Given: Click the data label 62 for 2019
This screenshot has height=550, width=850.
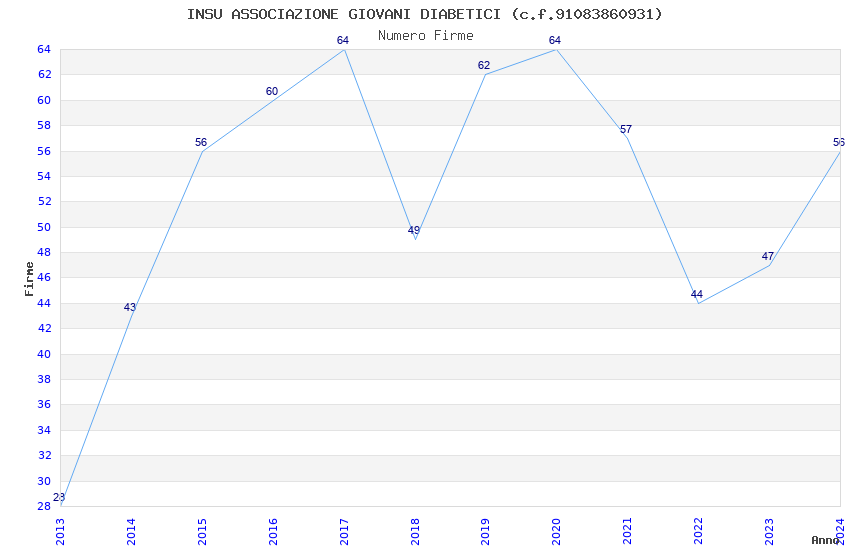Looking at the screenshot, I should click(484, 66).
